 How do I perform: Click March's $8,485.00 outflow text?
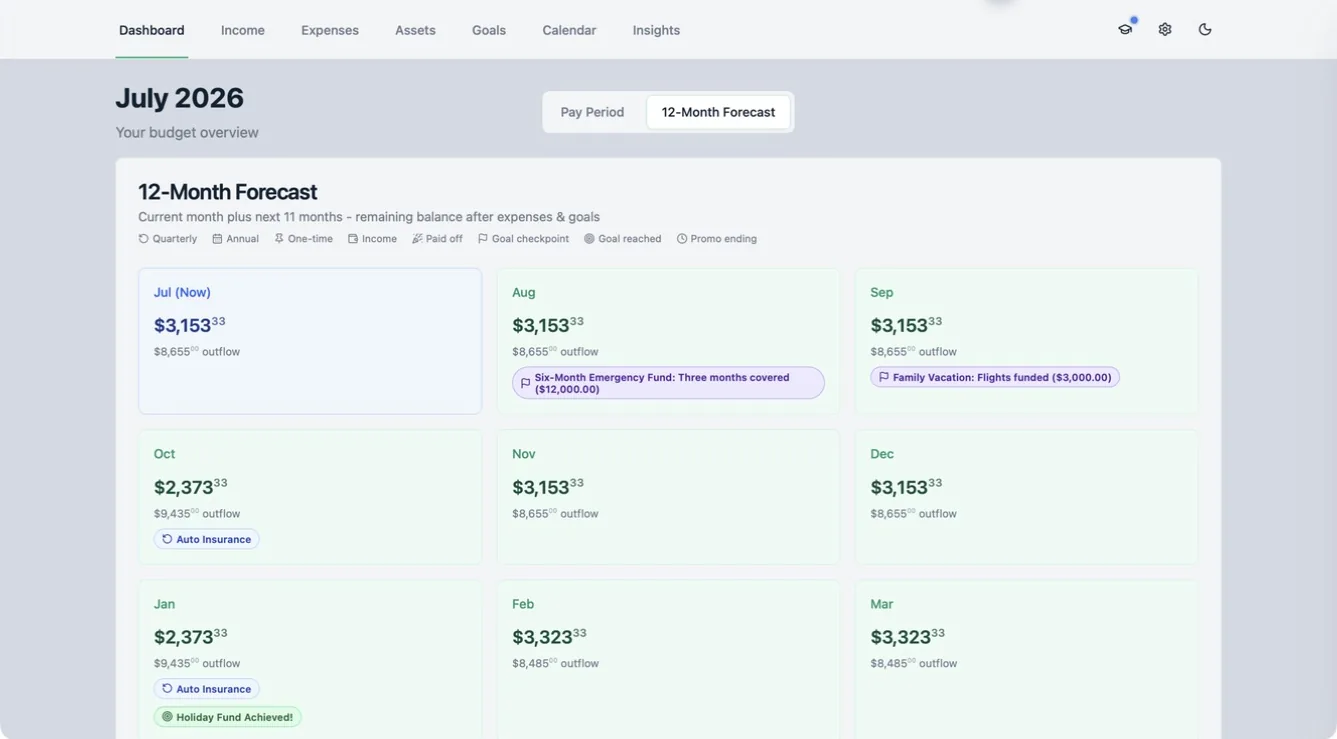tap(914, 663)
